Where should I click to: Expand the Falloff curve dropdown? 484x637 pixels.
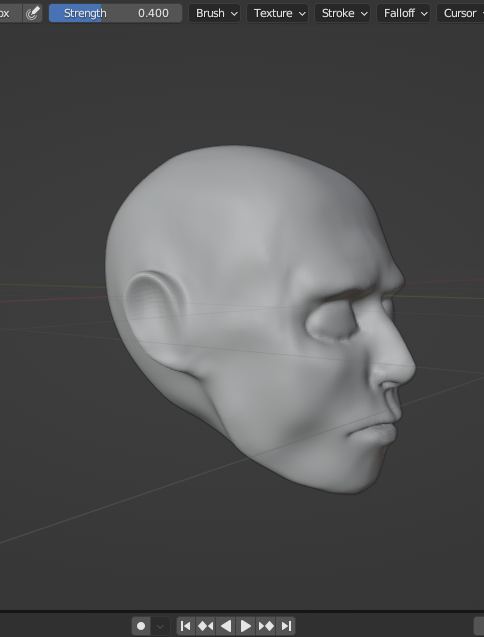(x=404, y=13)
